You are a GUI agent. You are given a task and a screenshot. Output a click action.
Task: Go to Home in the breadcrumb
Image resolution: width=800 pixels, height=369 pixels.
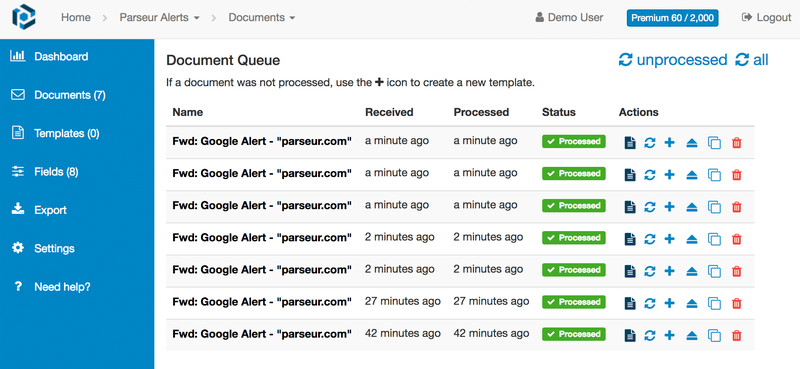(76, 17)
